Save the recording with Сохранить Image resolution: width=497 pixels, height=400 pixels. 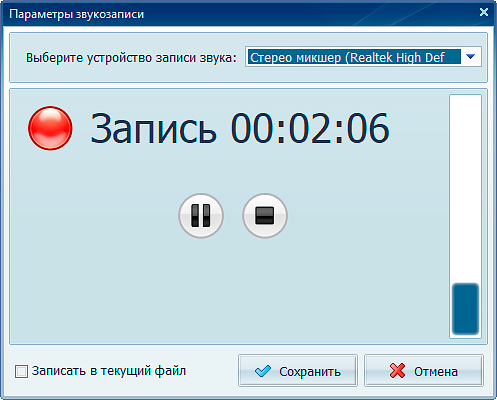point(298,371)
